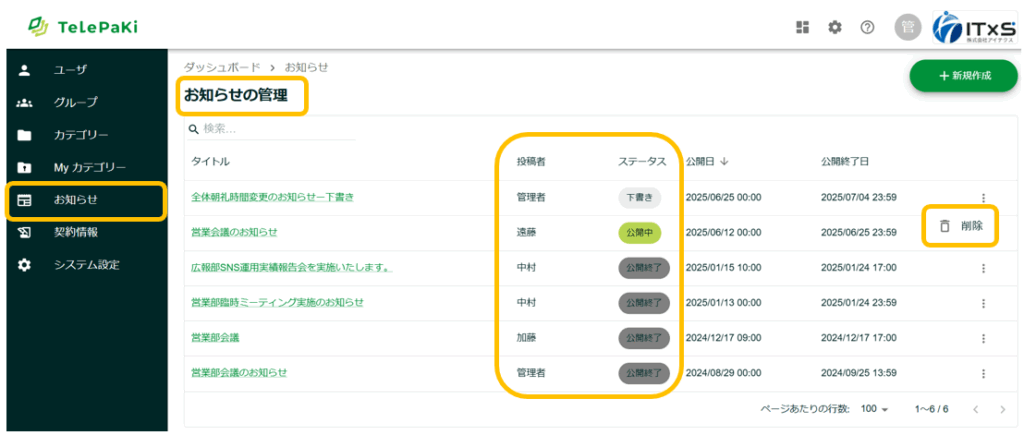
Task: Open three-dot menu for 広報部SNS運用実績報告会 row
Action: click(x=983, y=268)
